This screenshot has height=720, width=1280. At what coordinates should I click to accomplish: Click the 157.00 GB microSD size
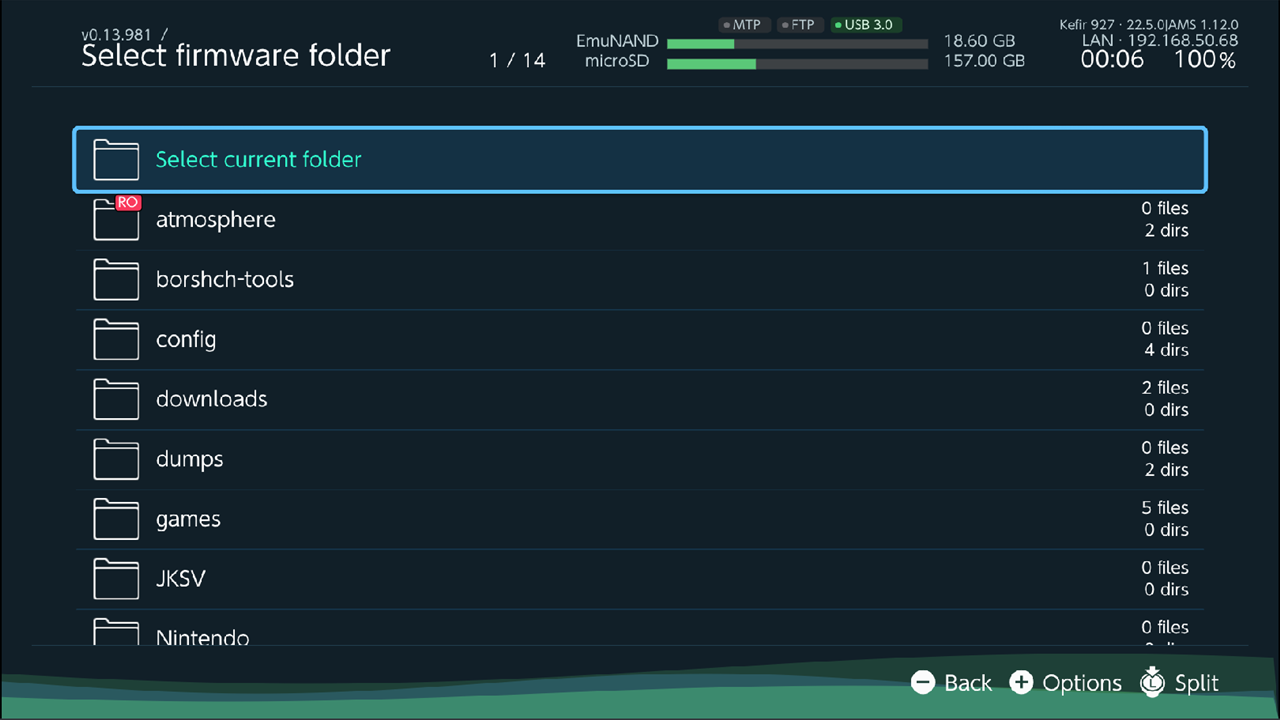(x=984, y=61)
